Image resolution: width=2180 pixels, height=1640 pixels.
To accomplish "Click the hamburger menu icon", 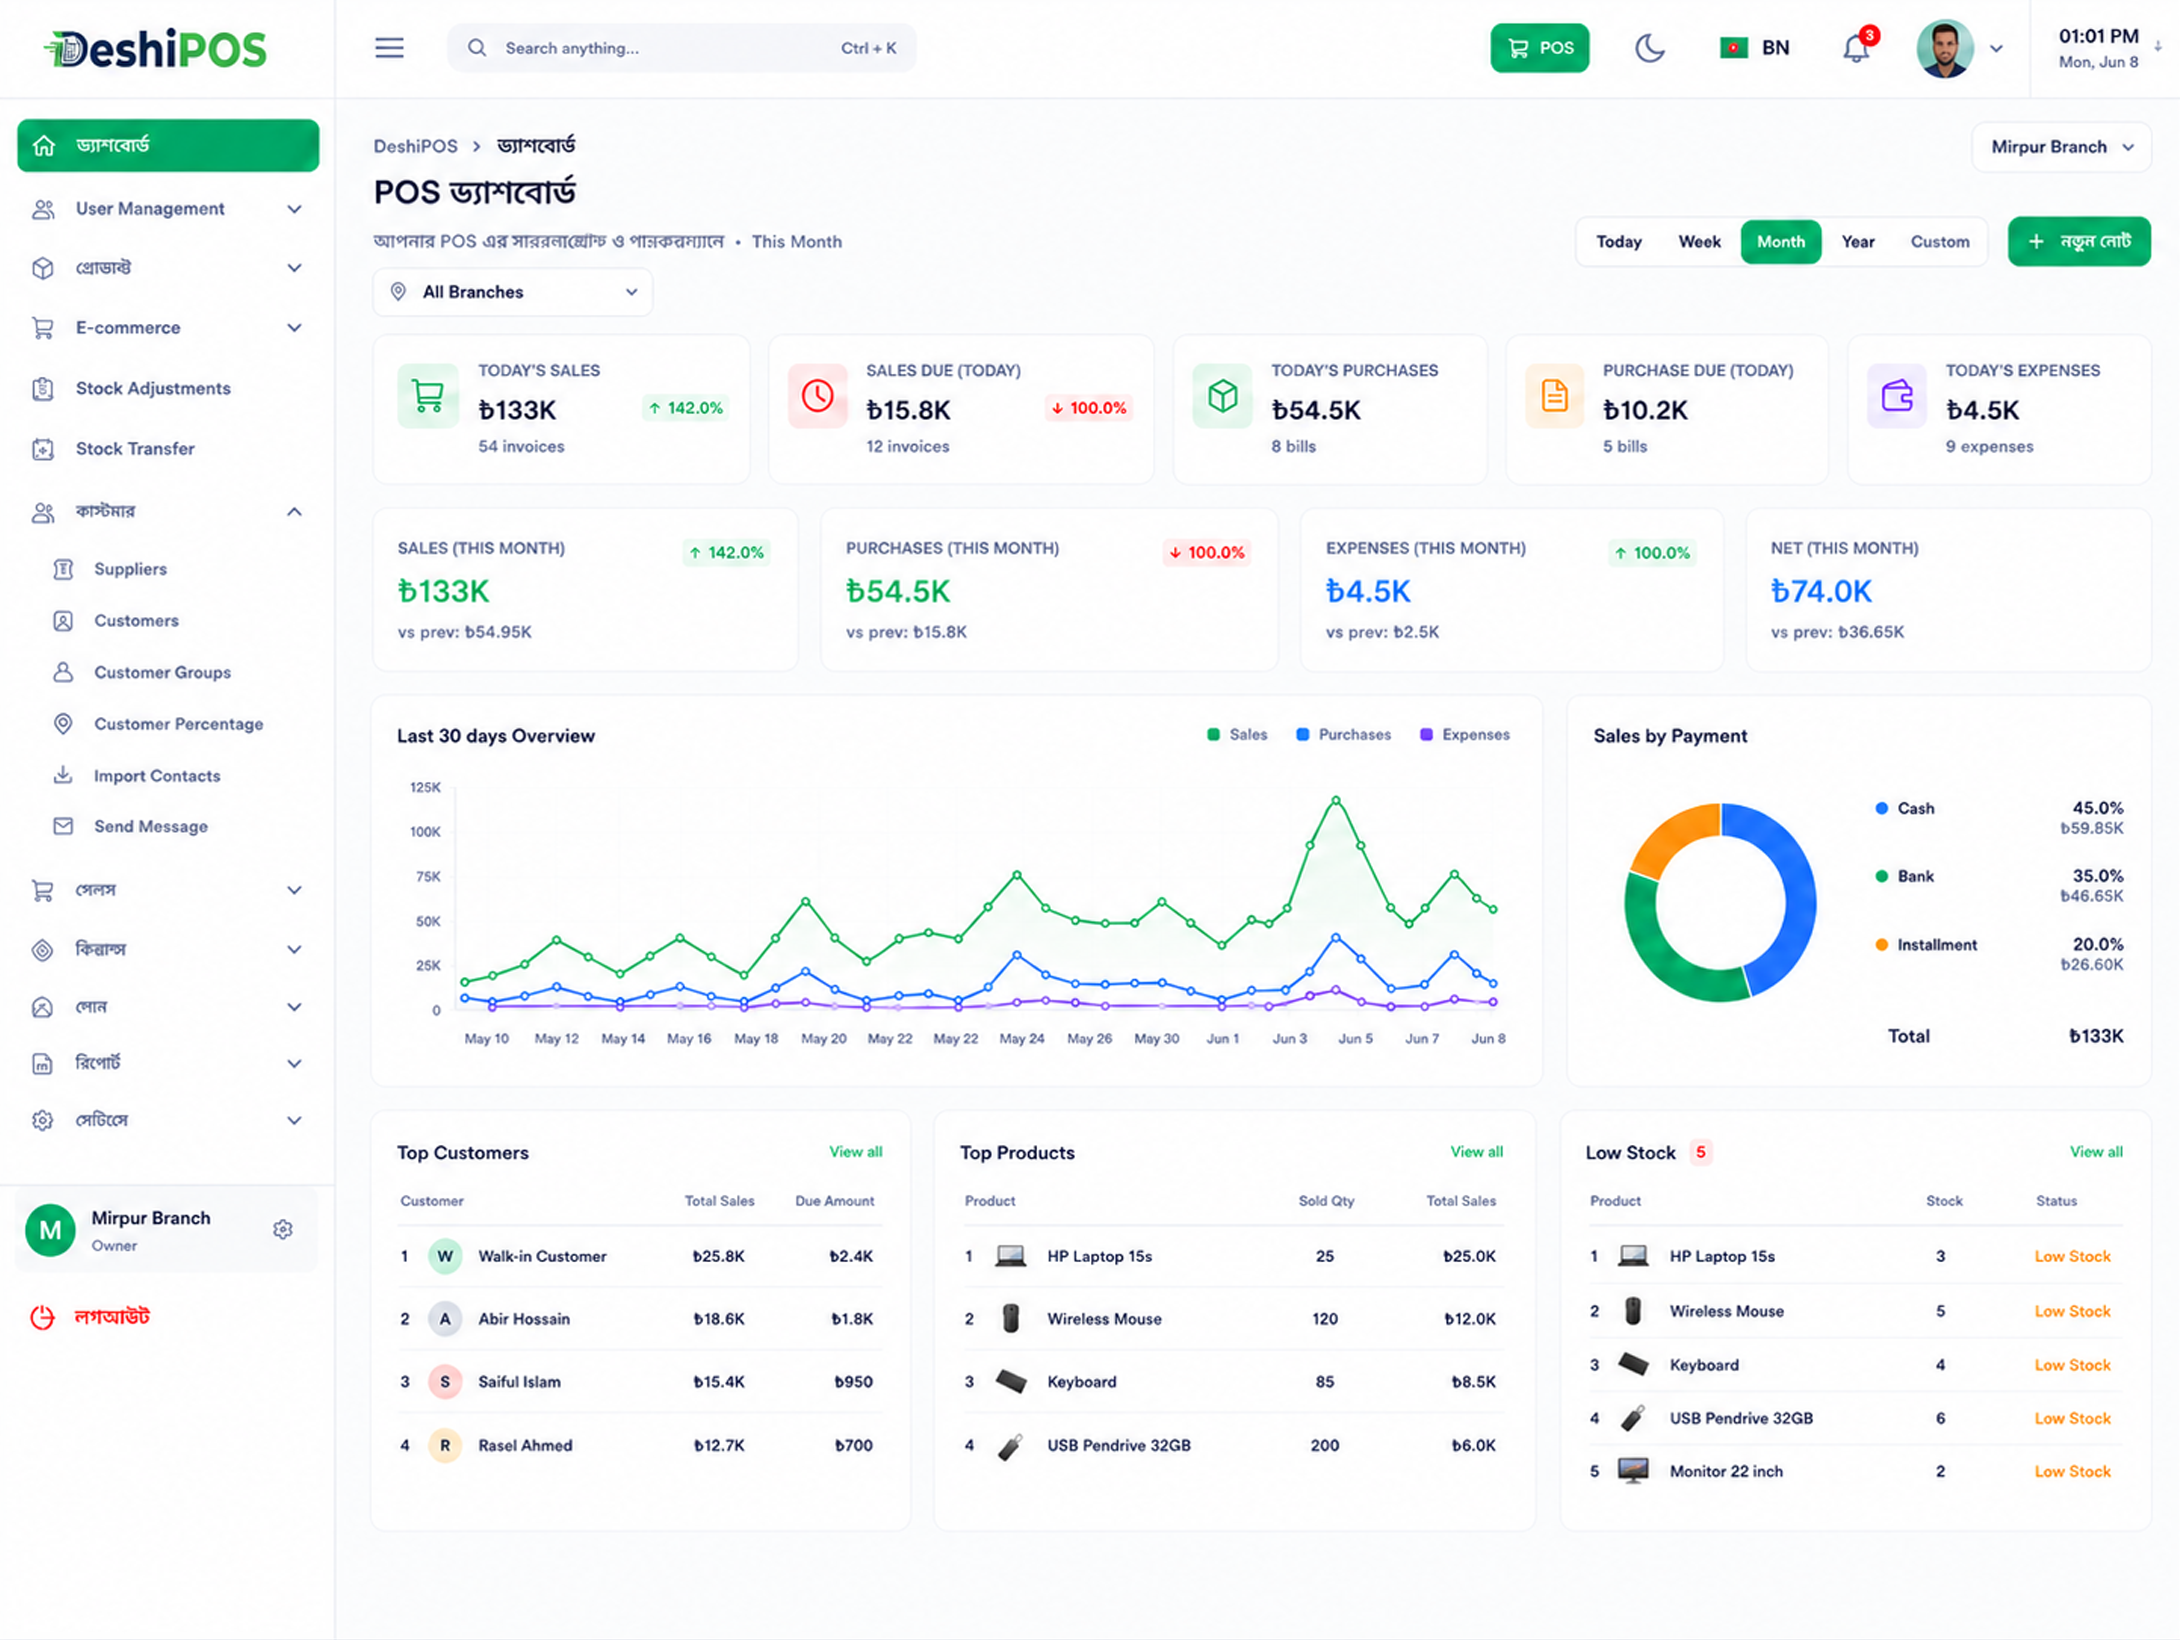I will [389, 48].
